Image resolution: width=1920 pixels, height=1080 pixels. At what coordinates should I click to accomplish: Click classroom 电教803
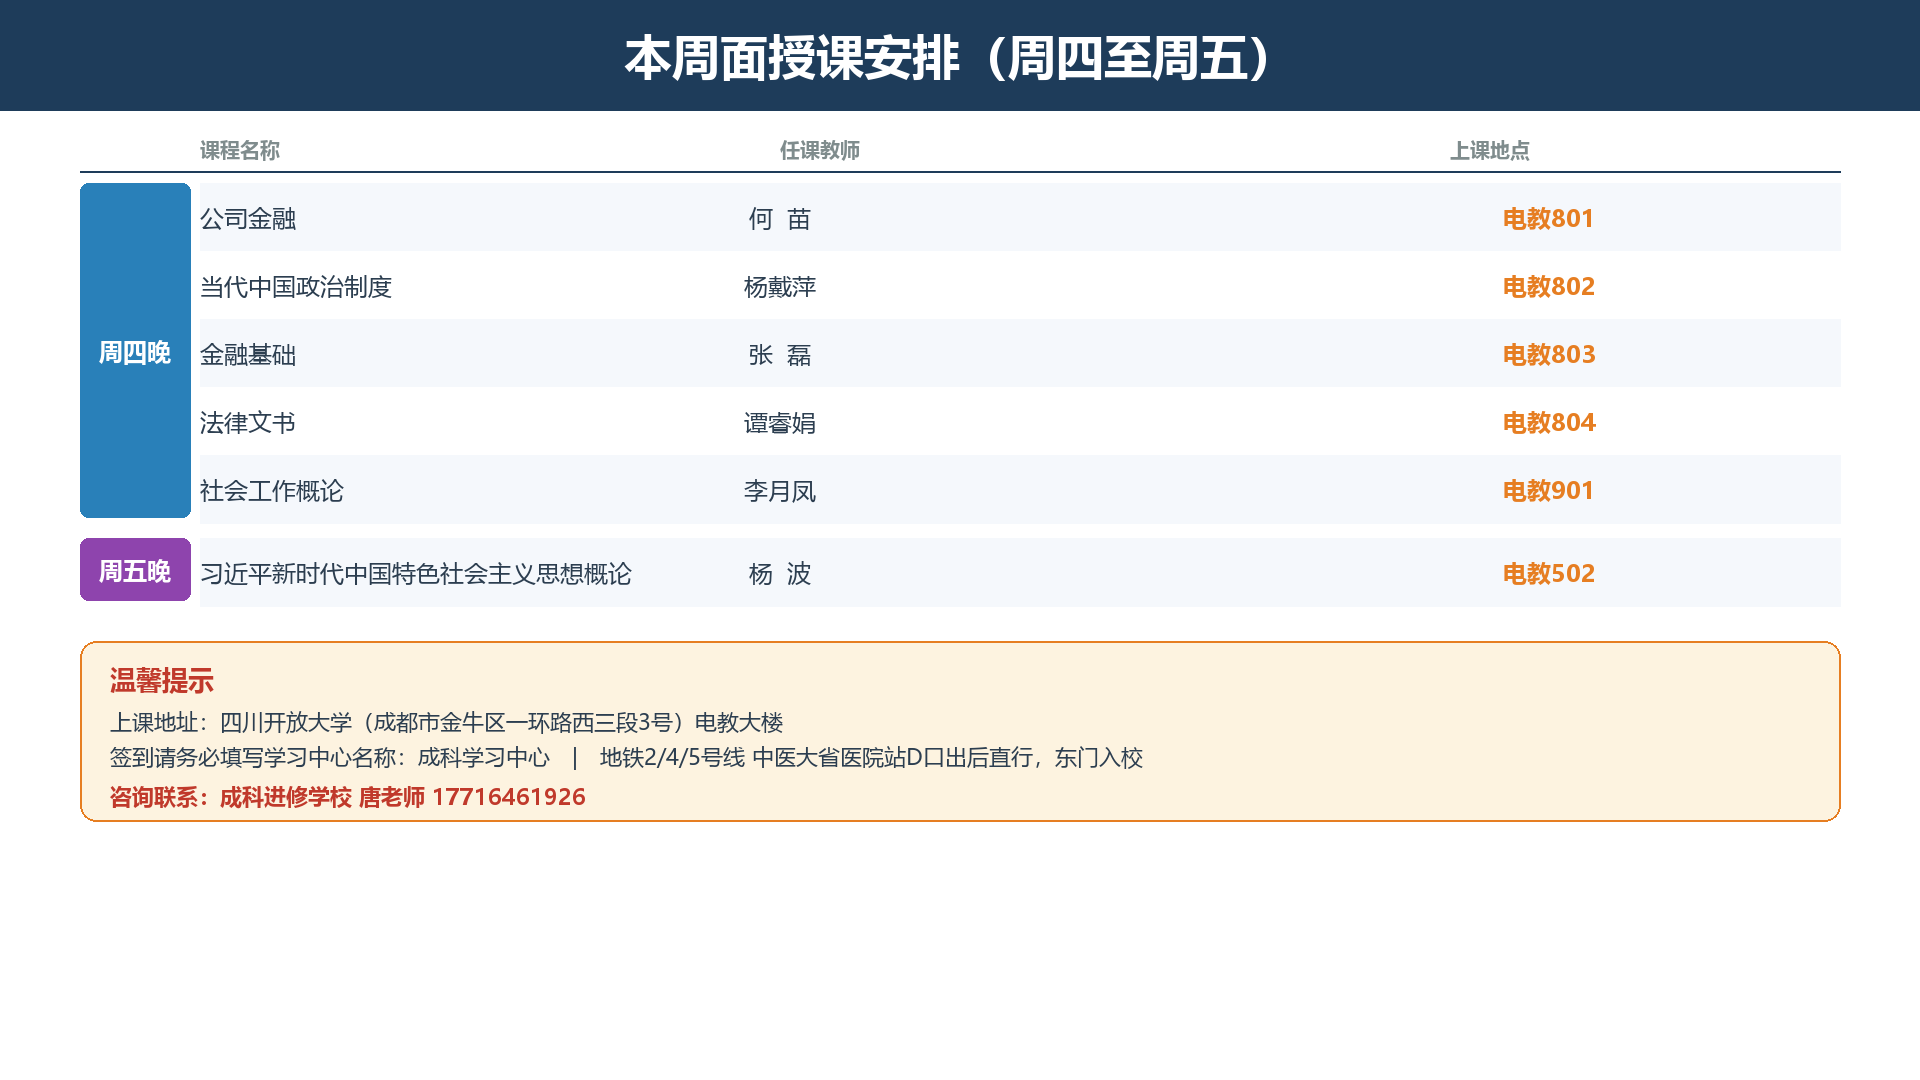click(x=1549, y=354)
